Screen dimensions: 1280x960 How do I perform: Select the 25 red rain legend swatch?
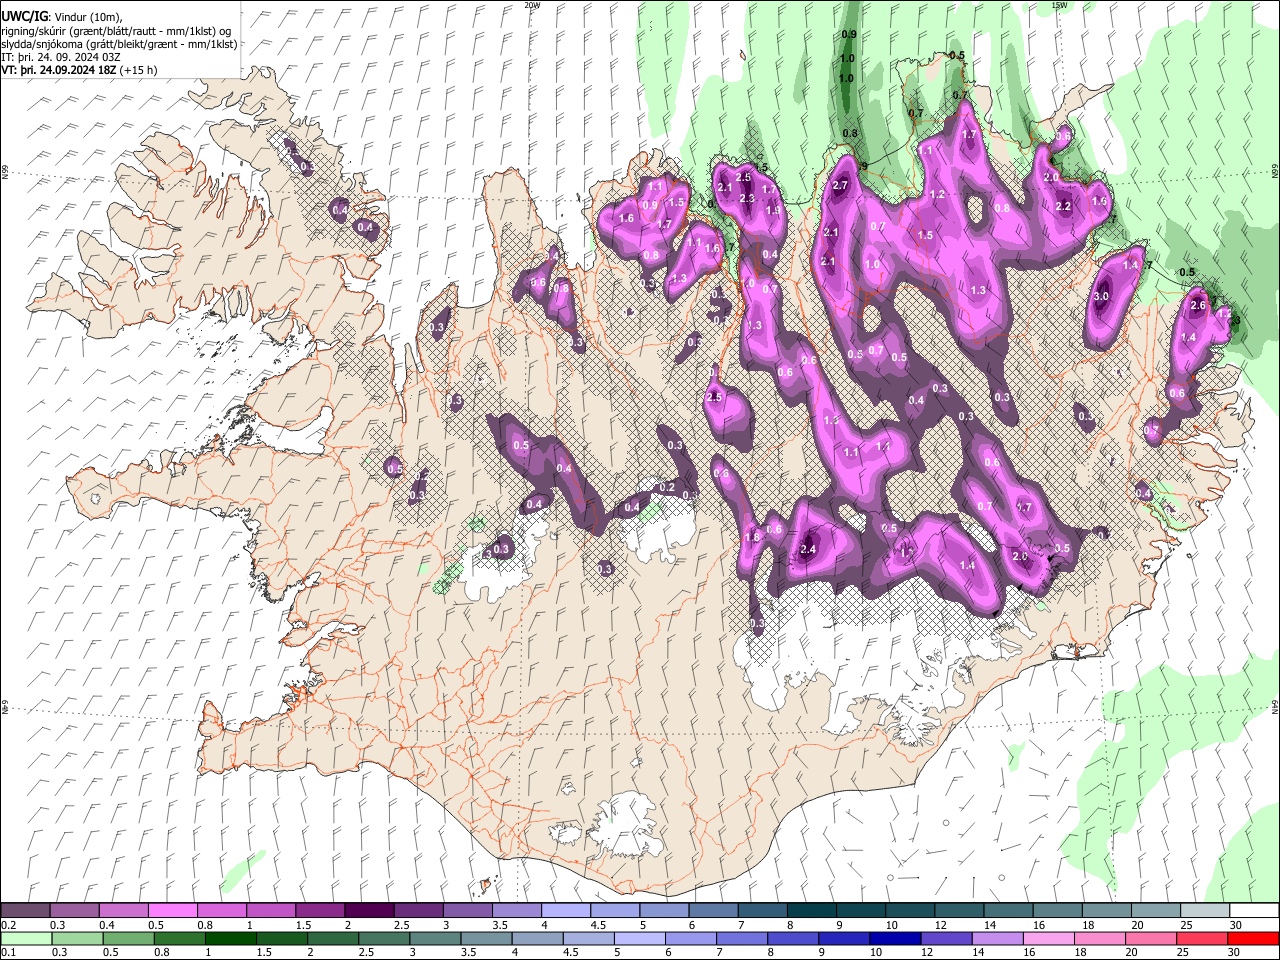[1203, 939]
